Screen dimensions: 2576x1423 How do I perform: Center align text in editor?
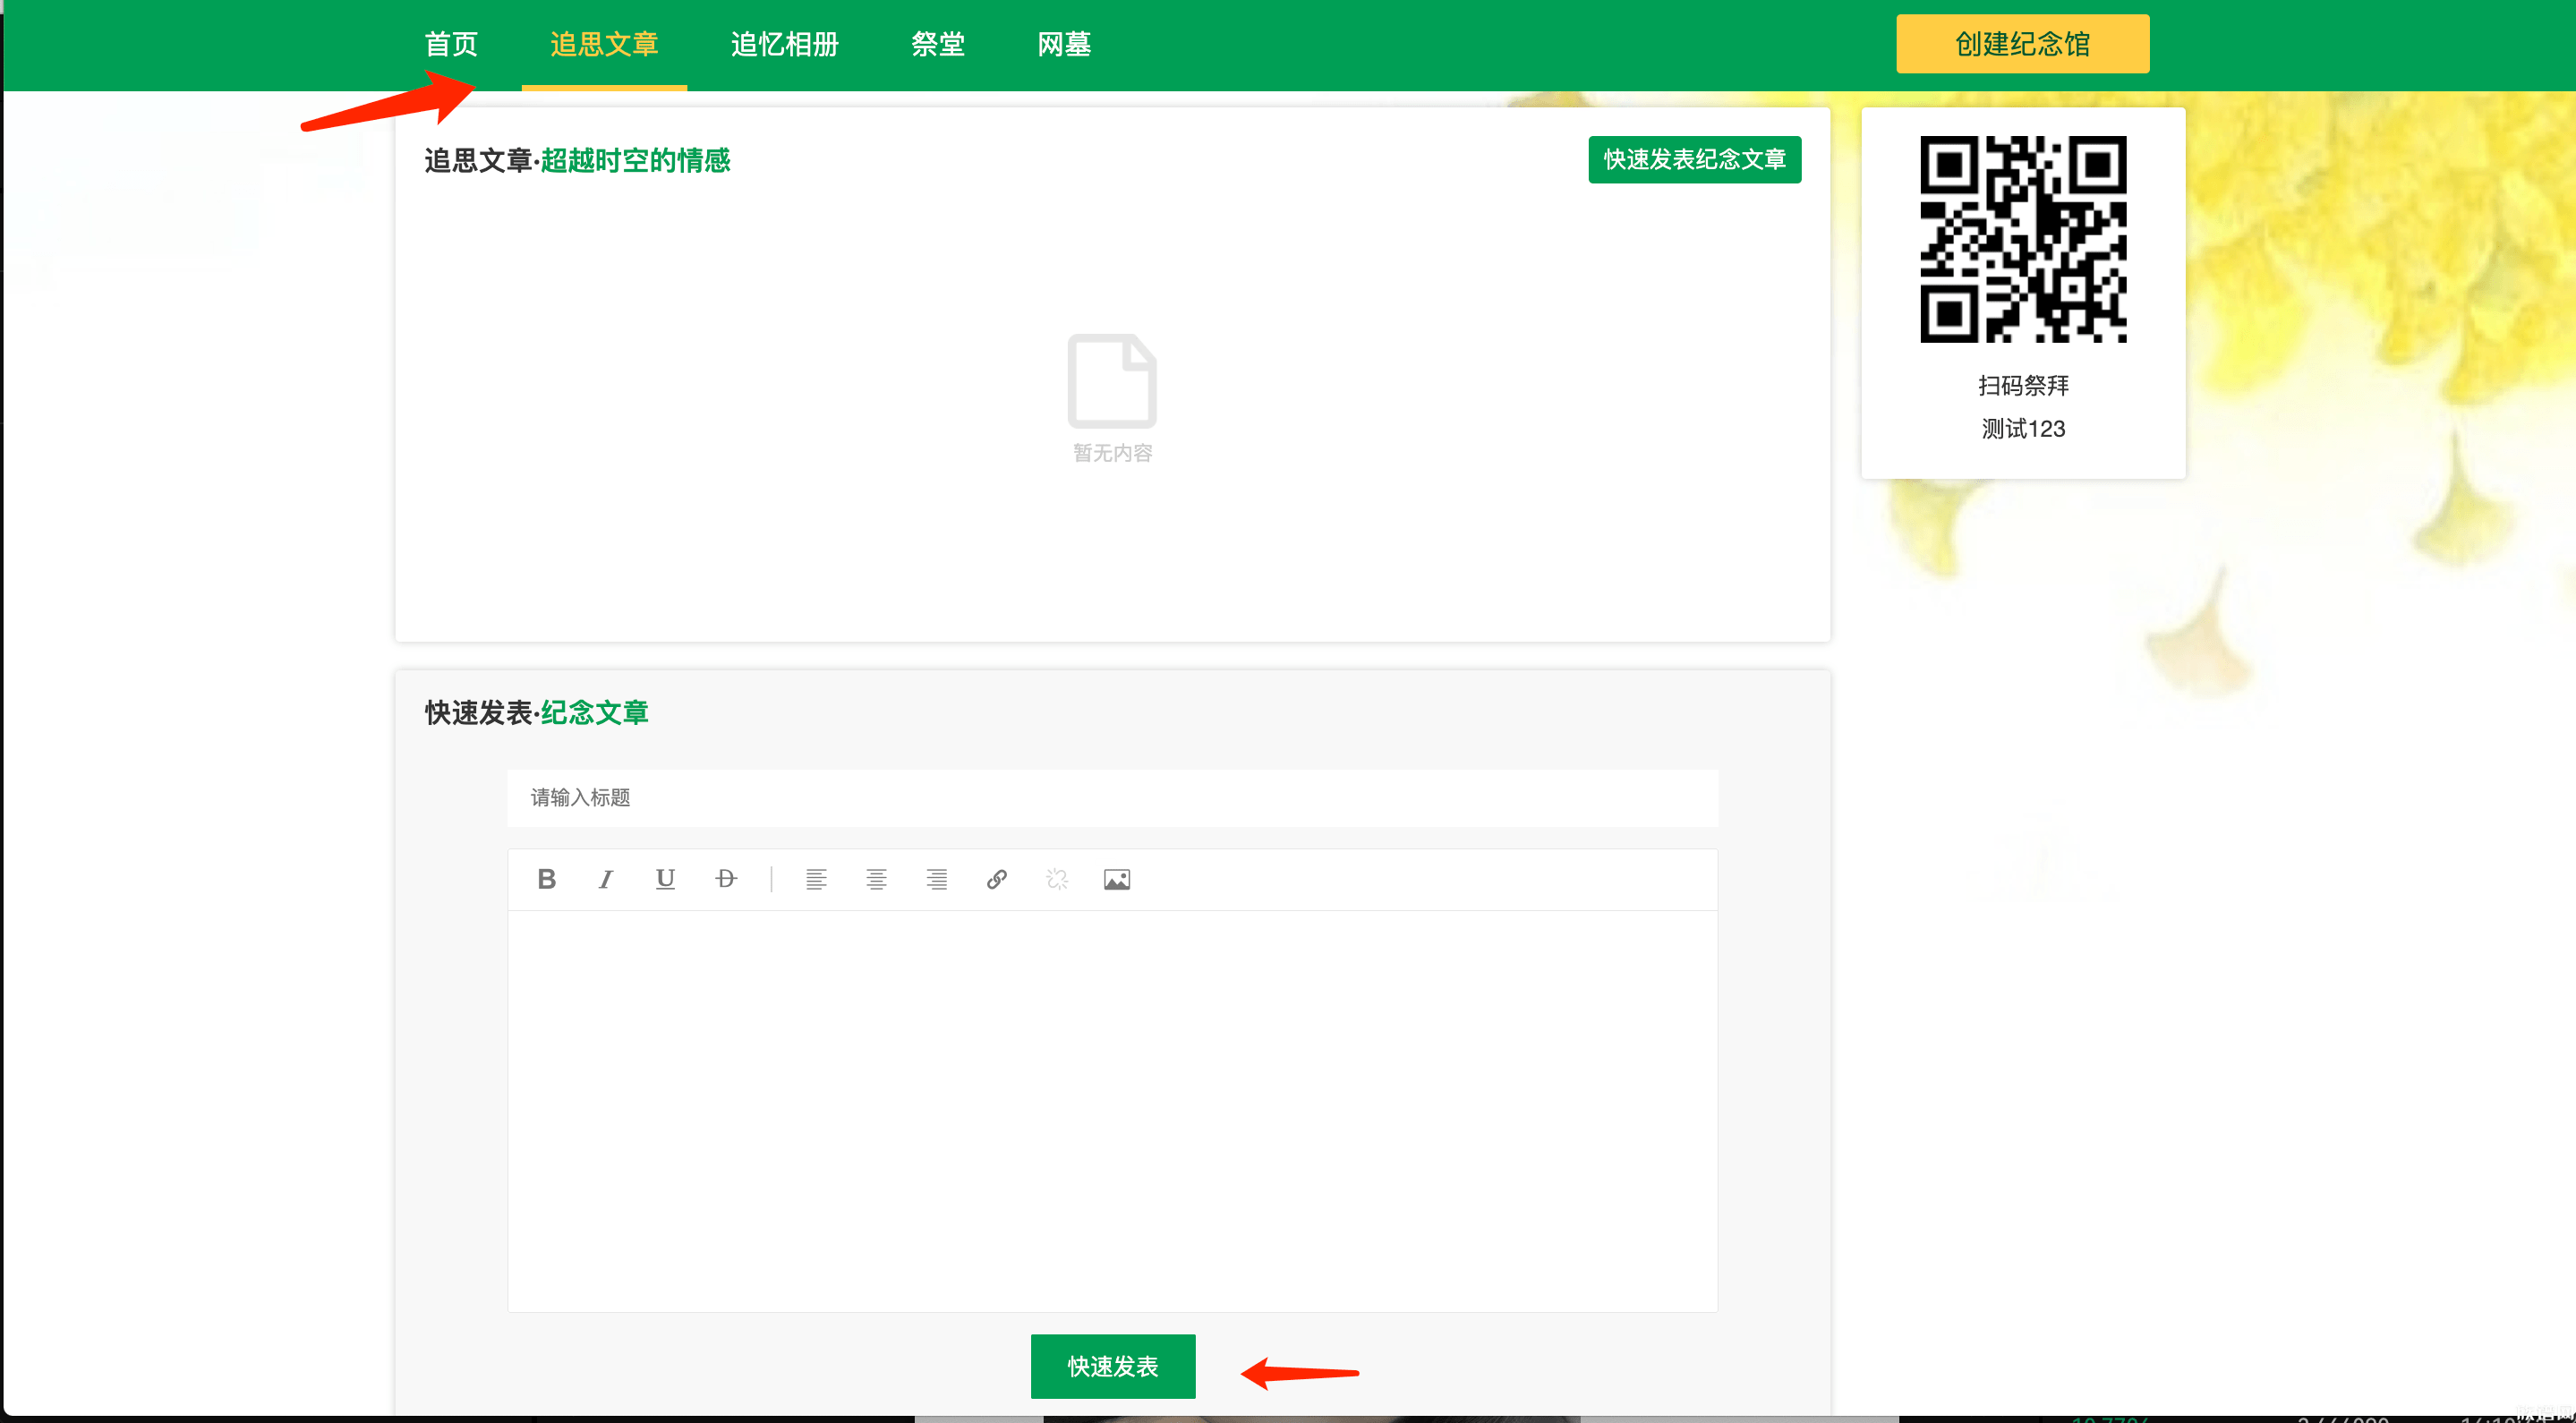pos(876,879)
